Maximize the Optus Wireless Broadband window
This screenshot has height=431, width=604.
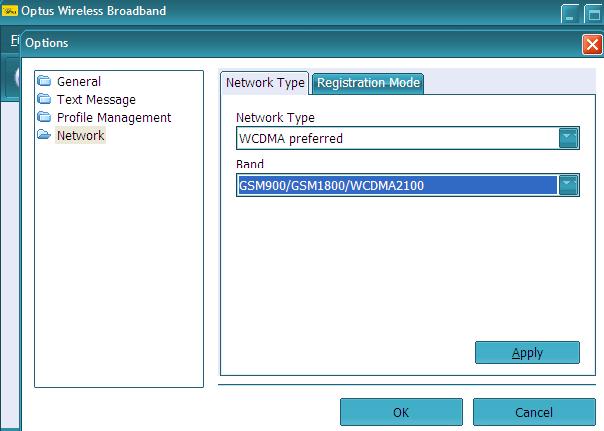pyautogui.click(x=594, y=14)
